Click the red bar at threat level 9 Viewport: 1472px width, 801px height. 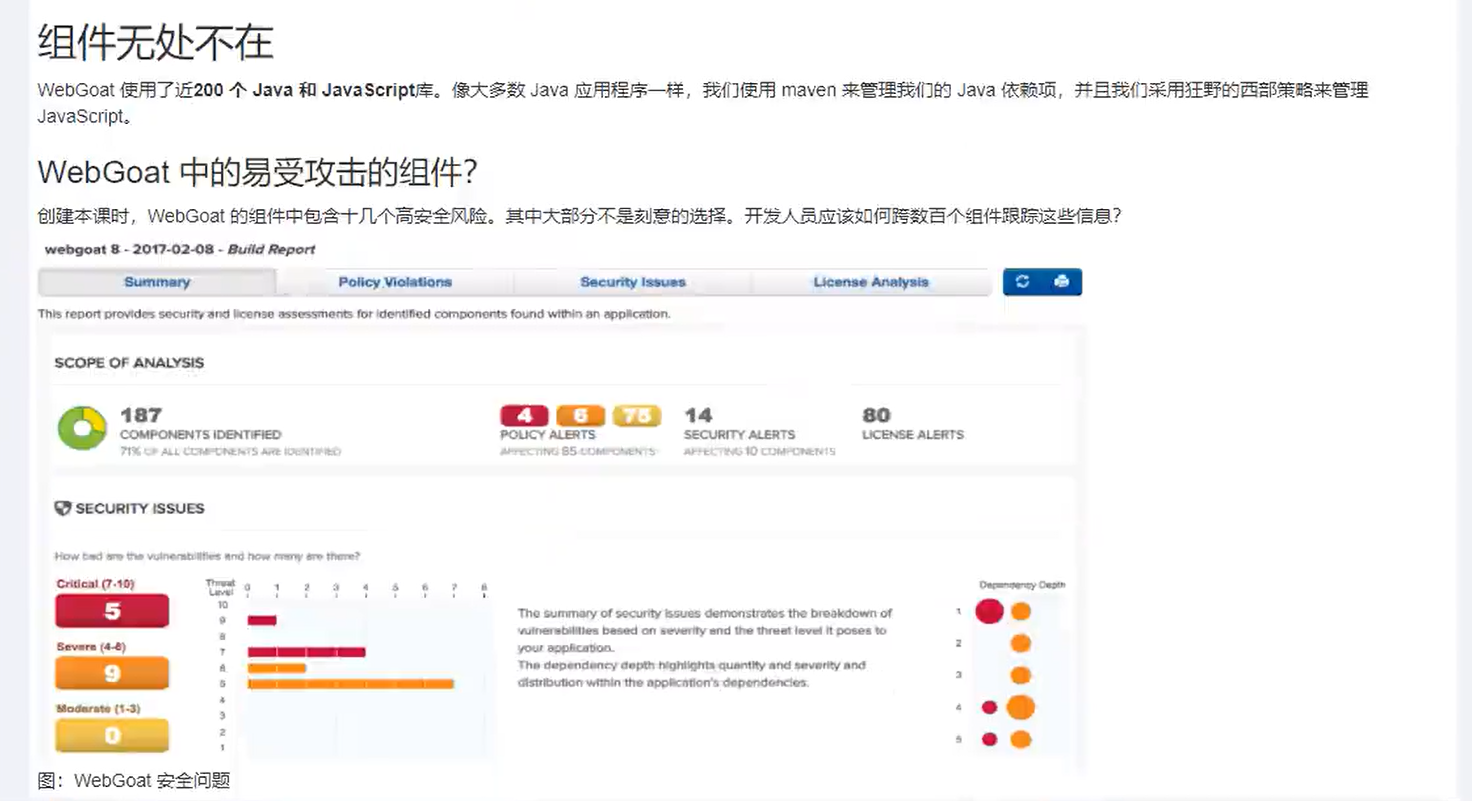pos(262,620)
